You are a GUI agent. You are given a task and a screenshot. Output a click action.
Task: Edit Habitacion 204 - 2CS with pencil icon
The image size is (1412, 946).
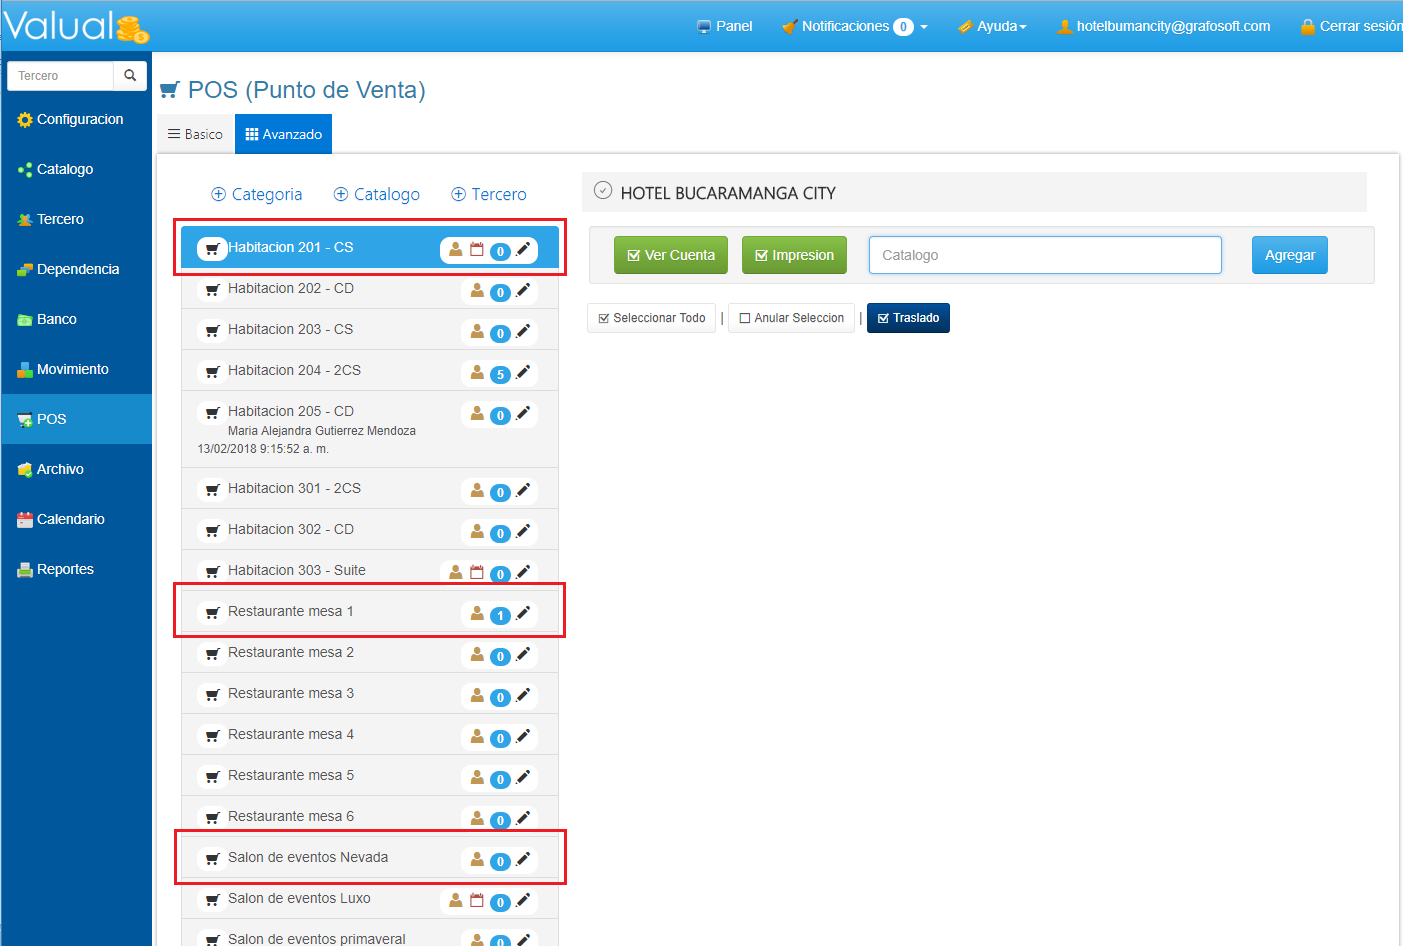(523, 372)
